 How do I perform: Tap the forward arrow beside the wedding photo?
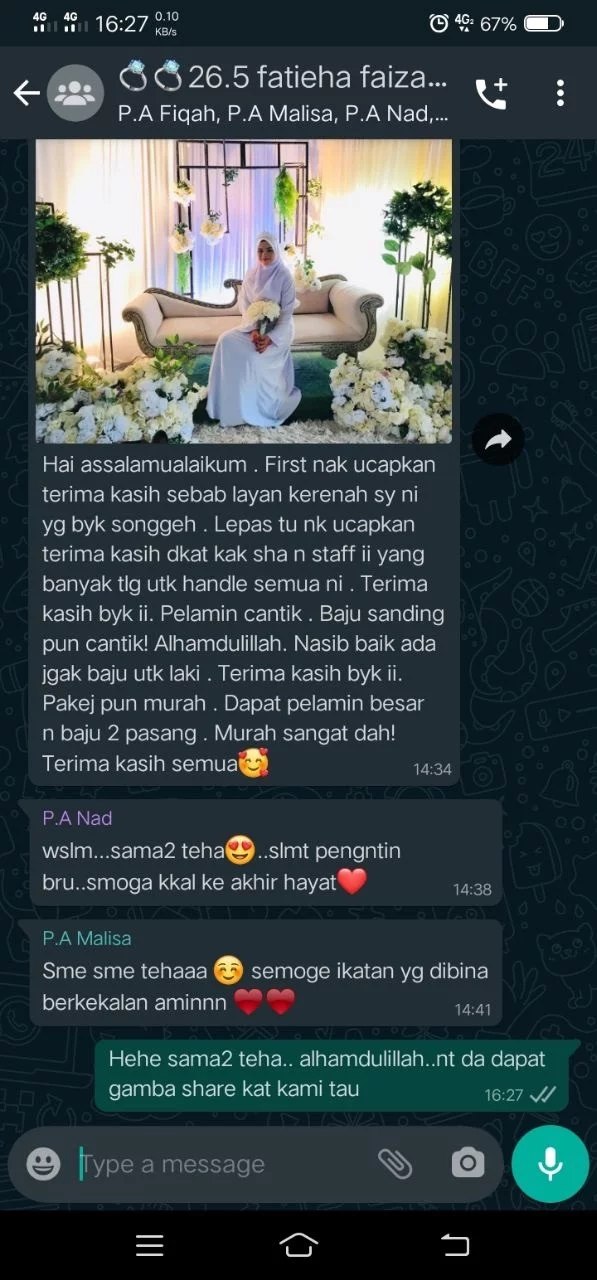(498, 439)
